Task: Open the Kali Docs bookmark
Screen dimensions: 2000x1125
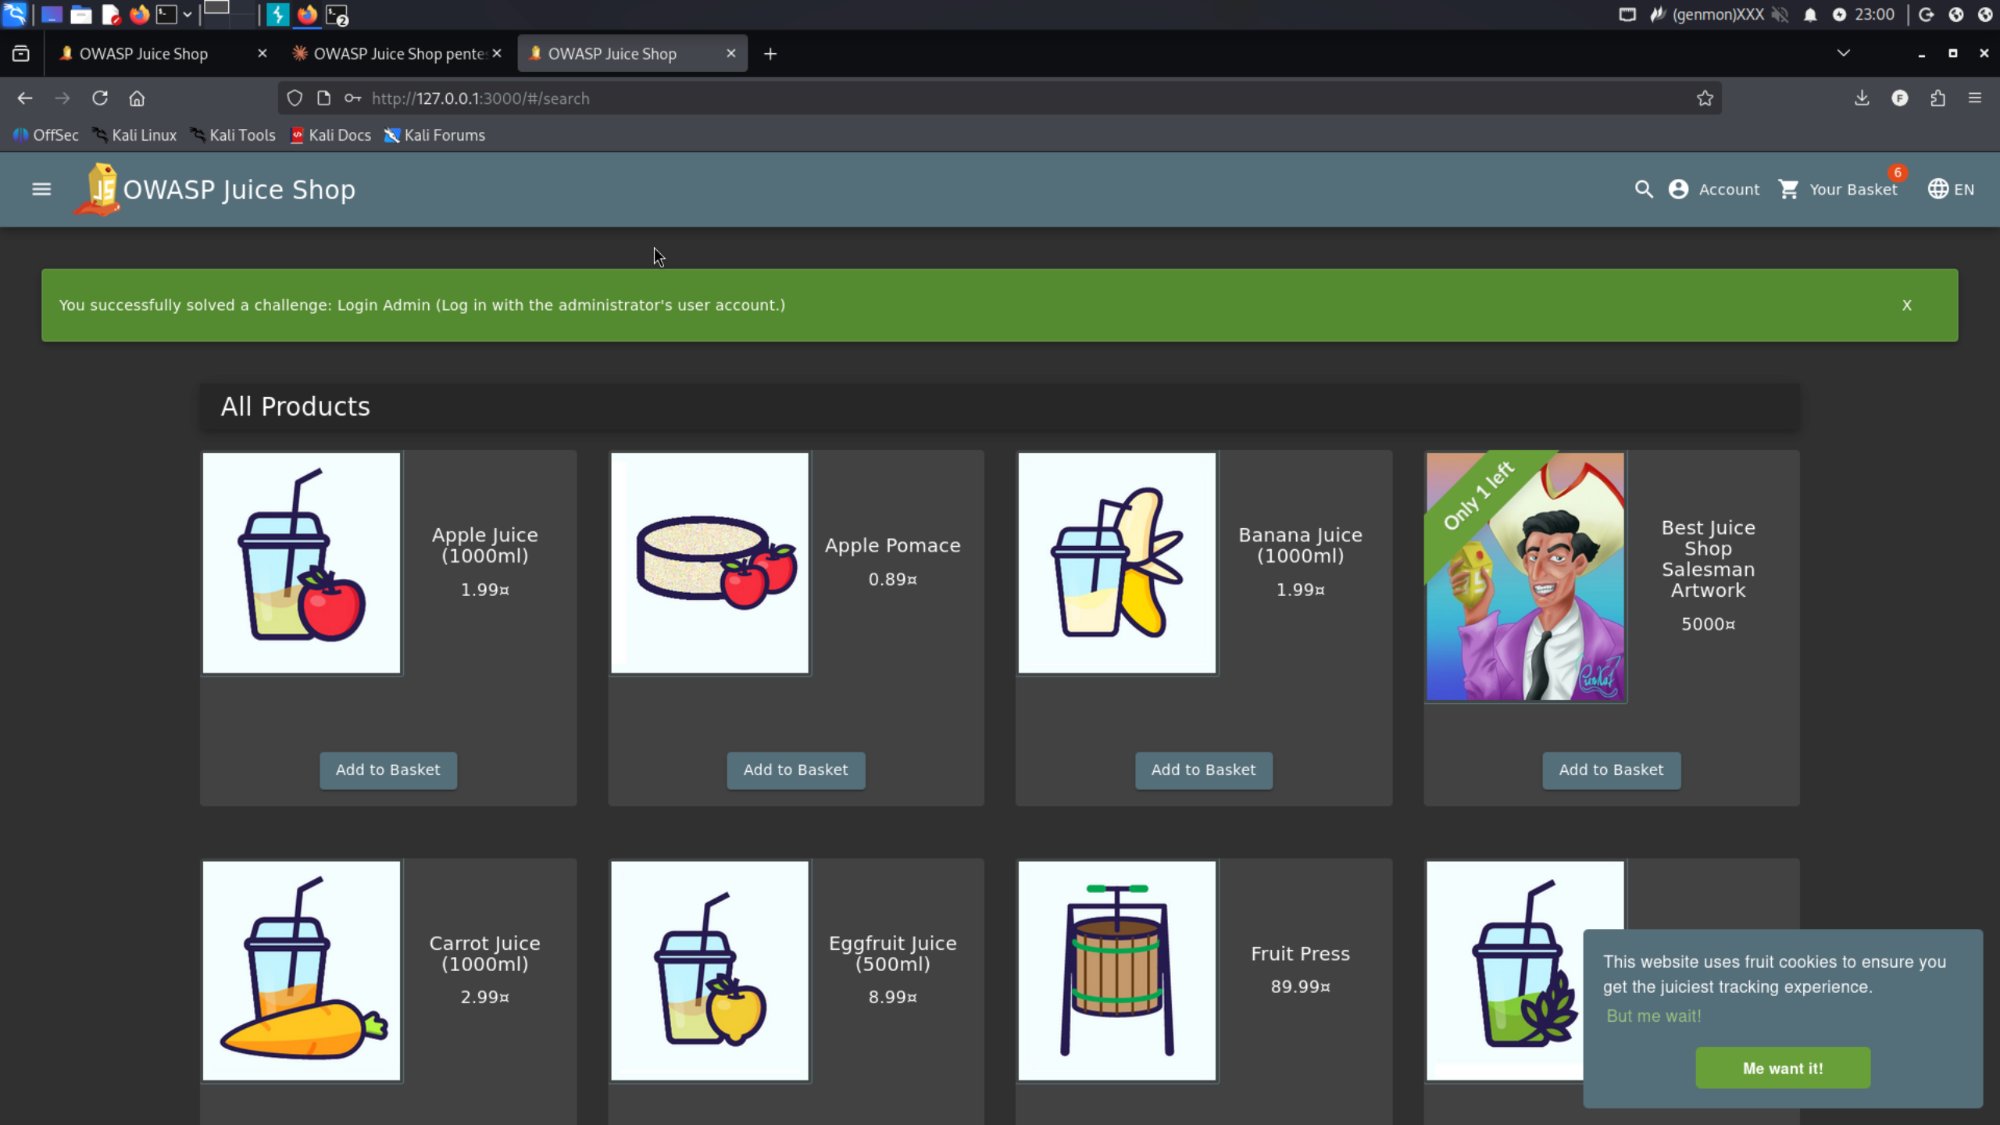Action: point(330,135)
